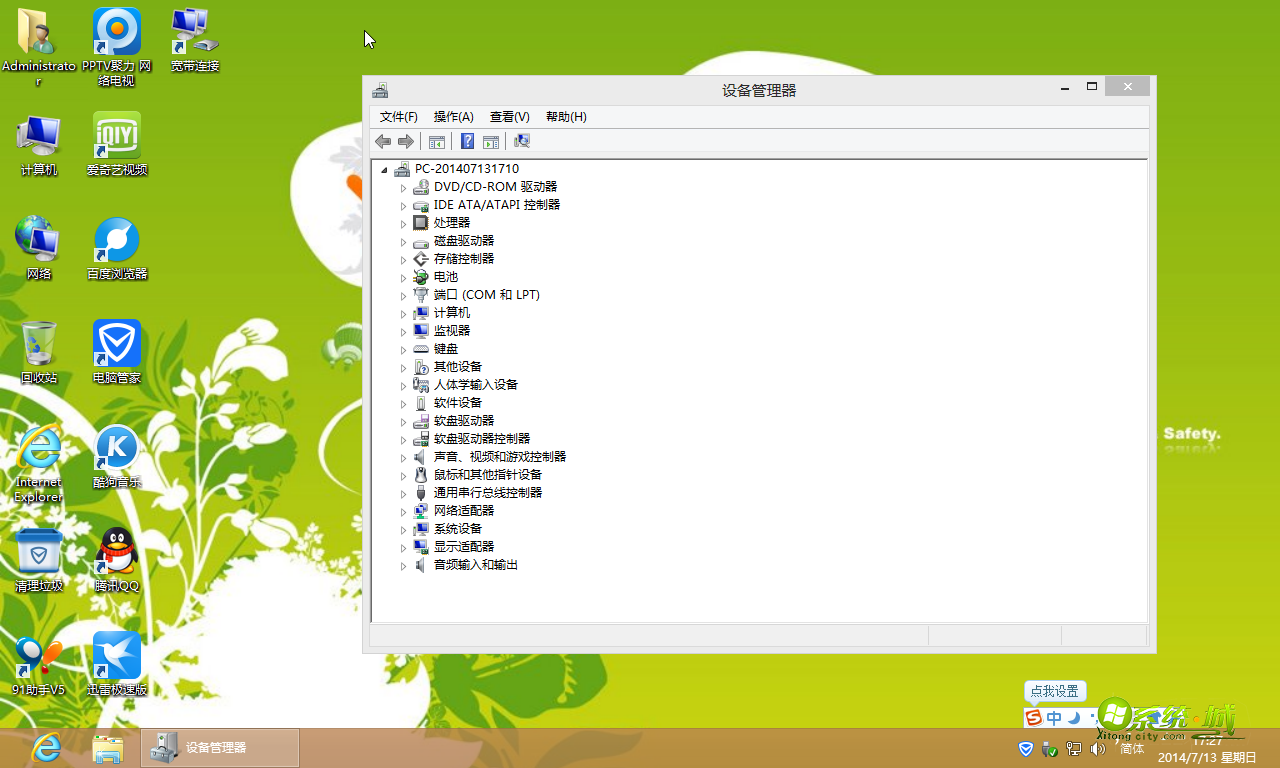Expand the 网络适配器 tree node
Viewport: 1280px width, 768px height.
point(404,511)
